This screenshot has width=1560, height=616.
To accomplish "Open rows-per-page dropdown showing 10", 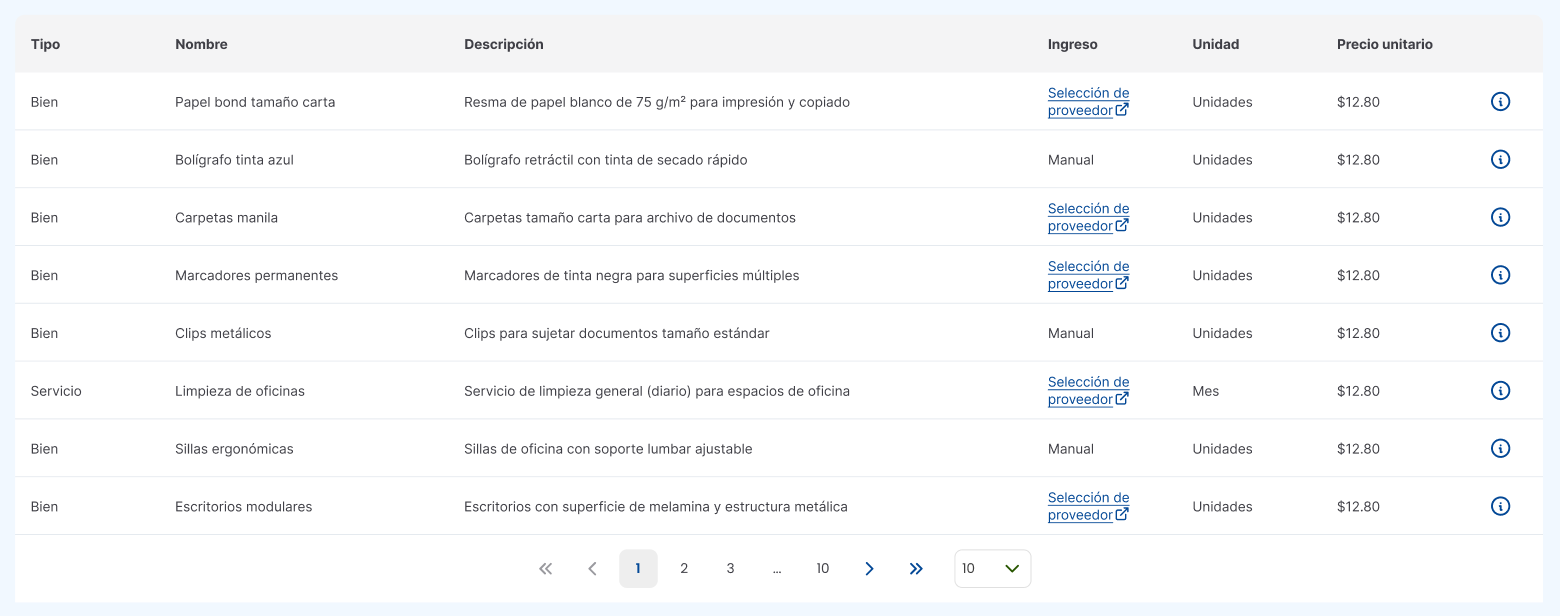I will 992,569.
